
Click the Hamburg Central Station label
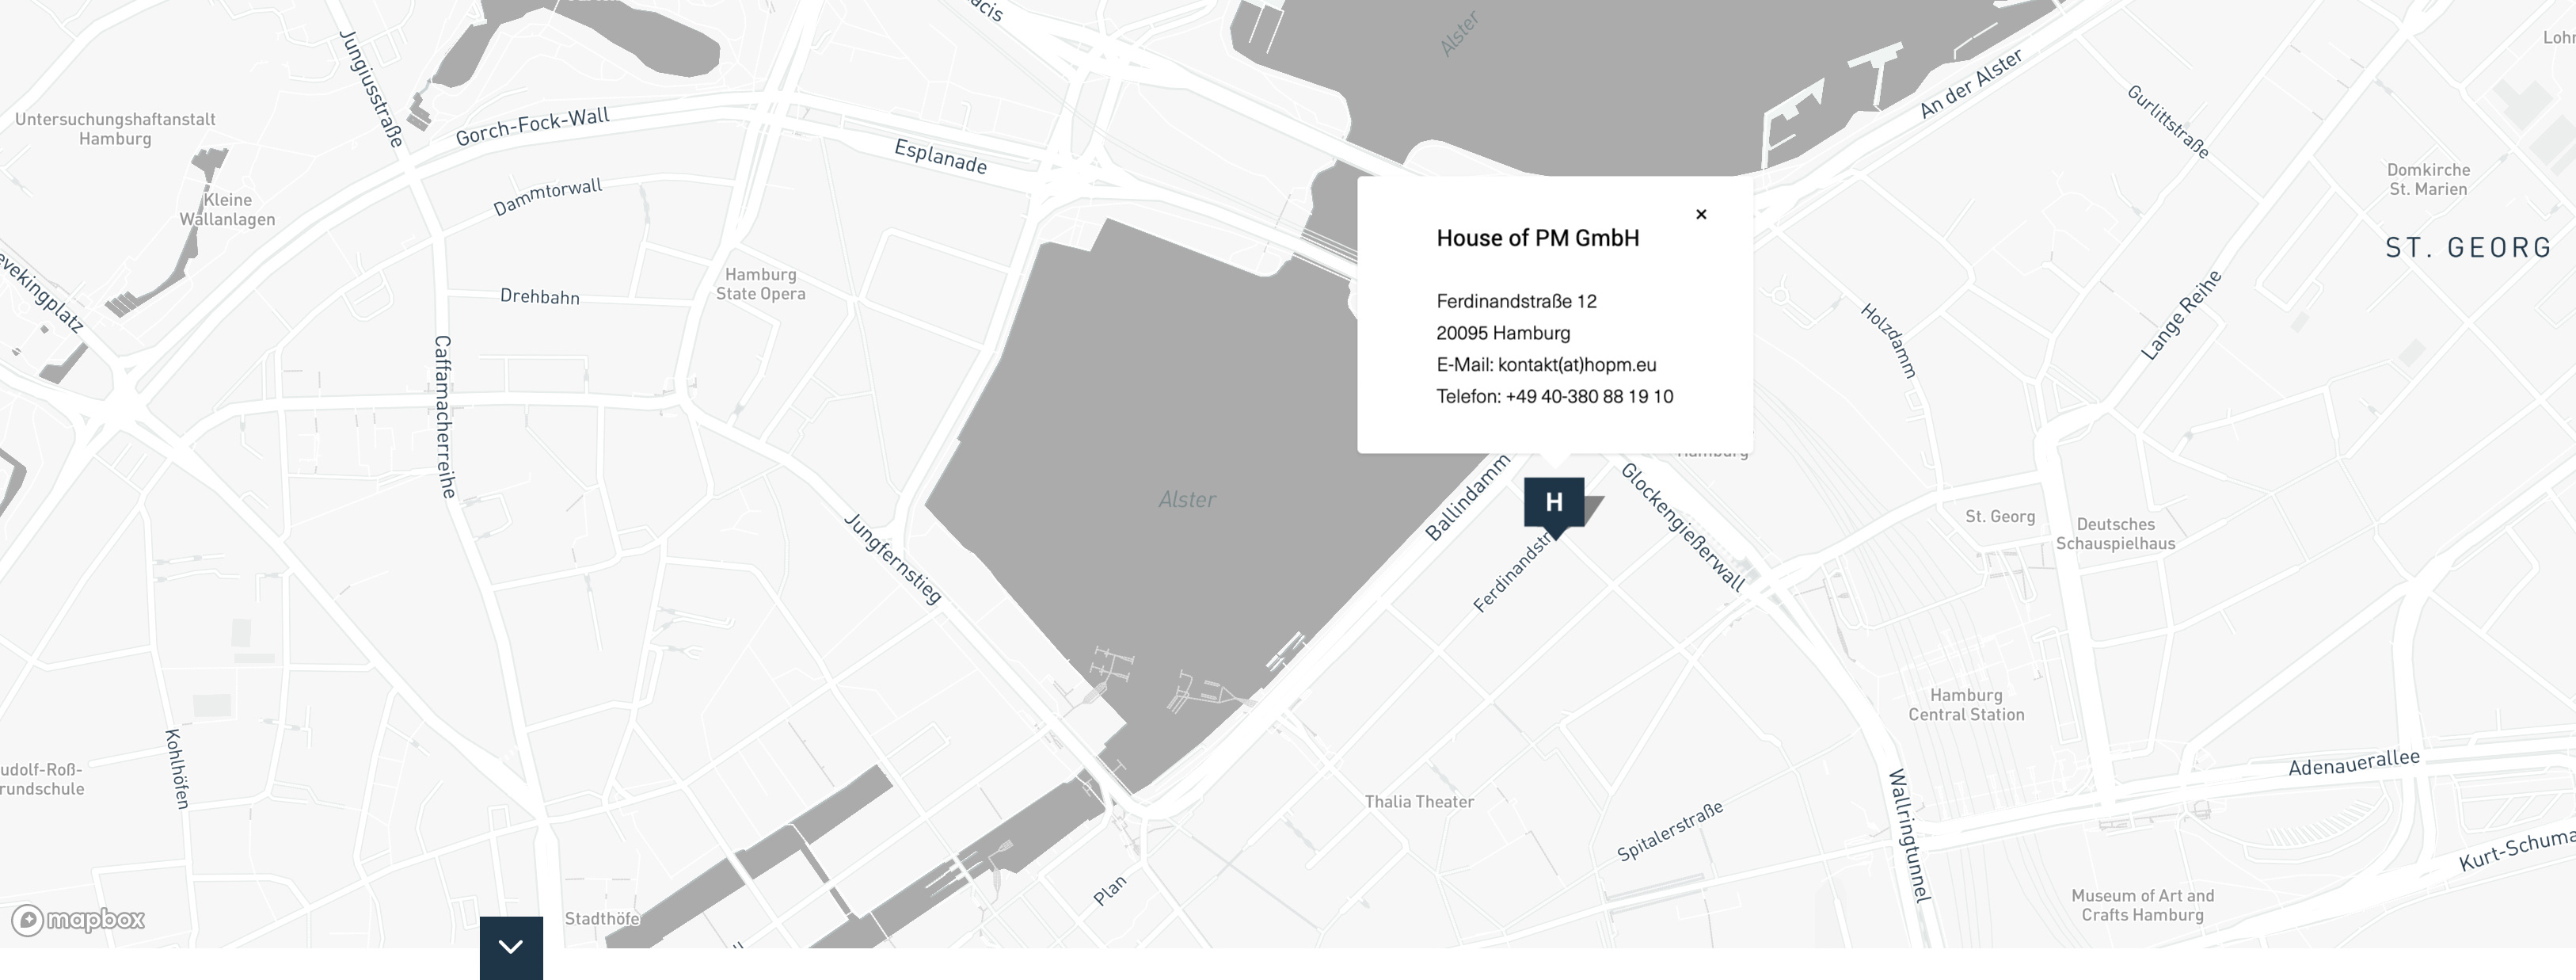tap(1965, 705)
